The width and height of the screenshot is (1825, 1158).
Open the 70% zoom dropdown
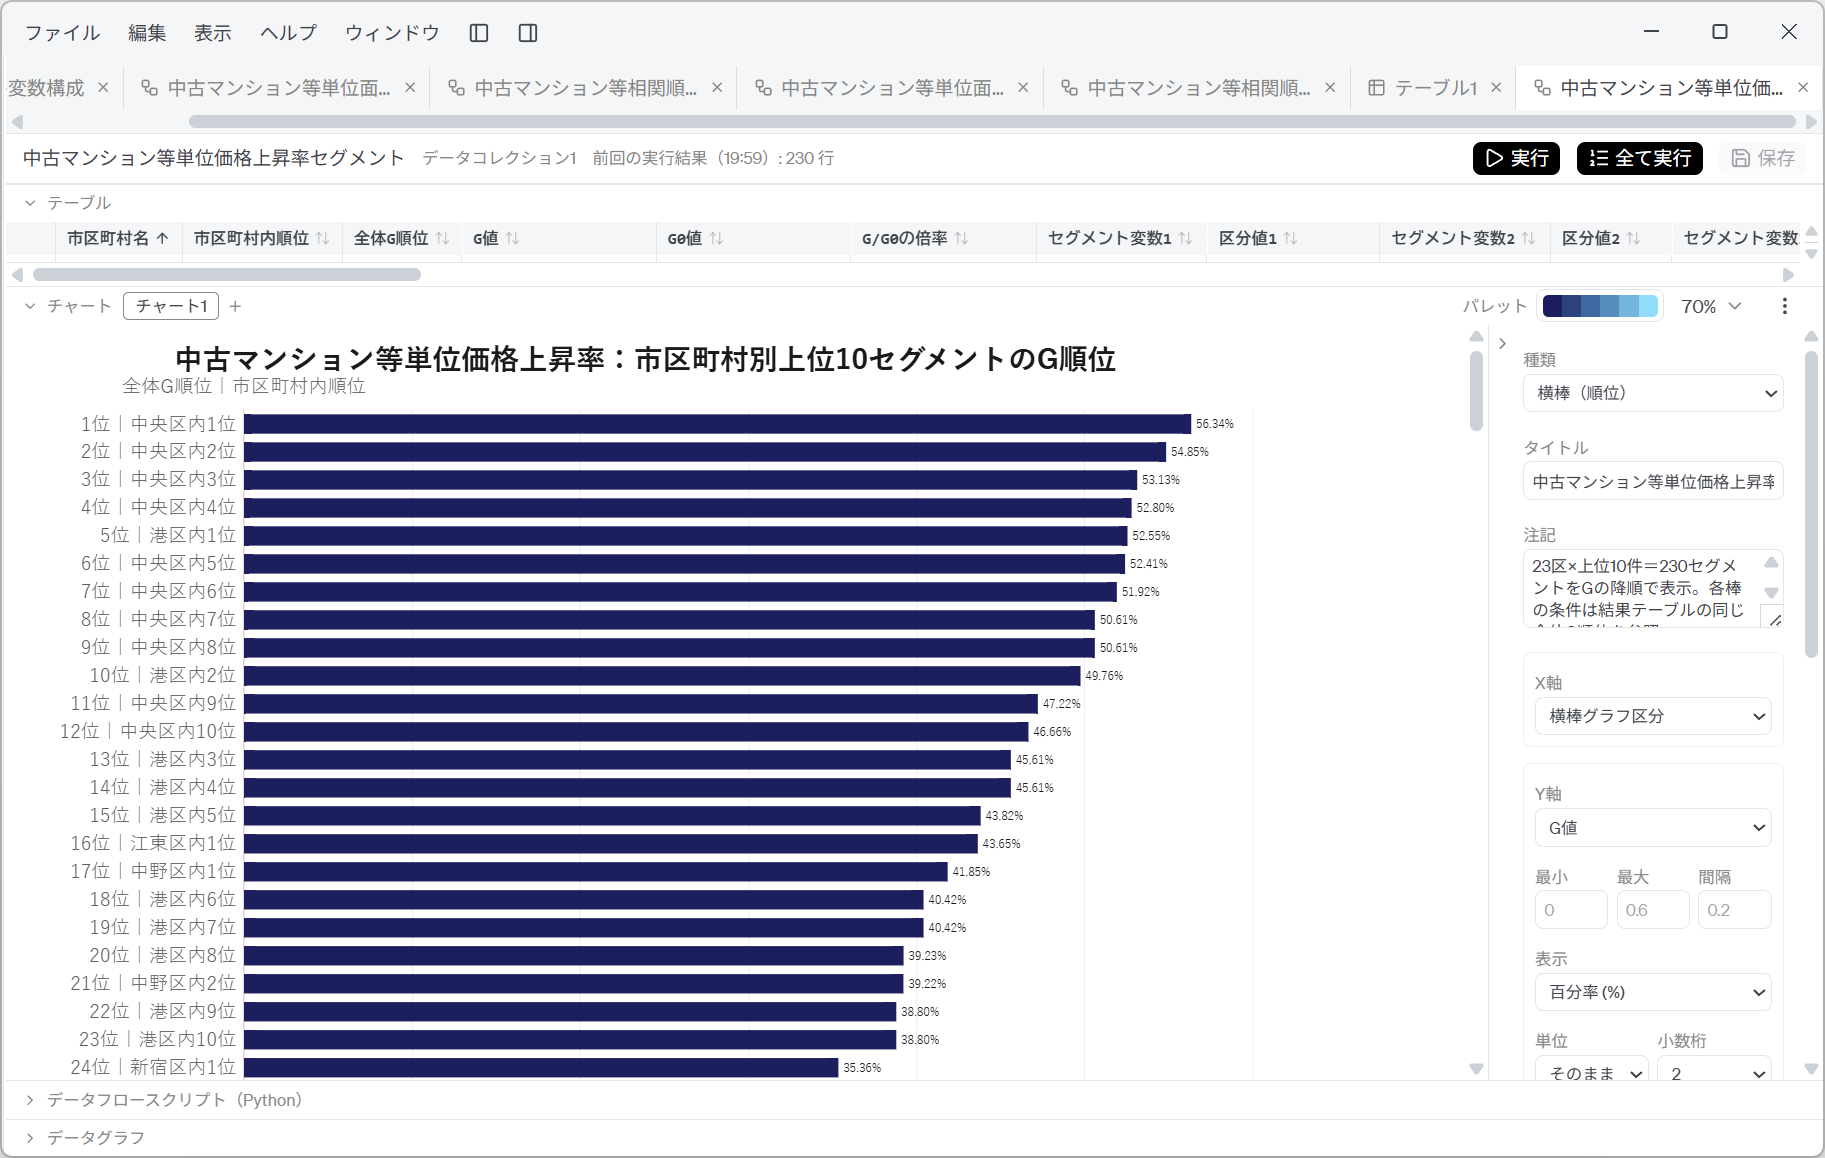1712,306
